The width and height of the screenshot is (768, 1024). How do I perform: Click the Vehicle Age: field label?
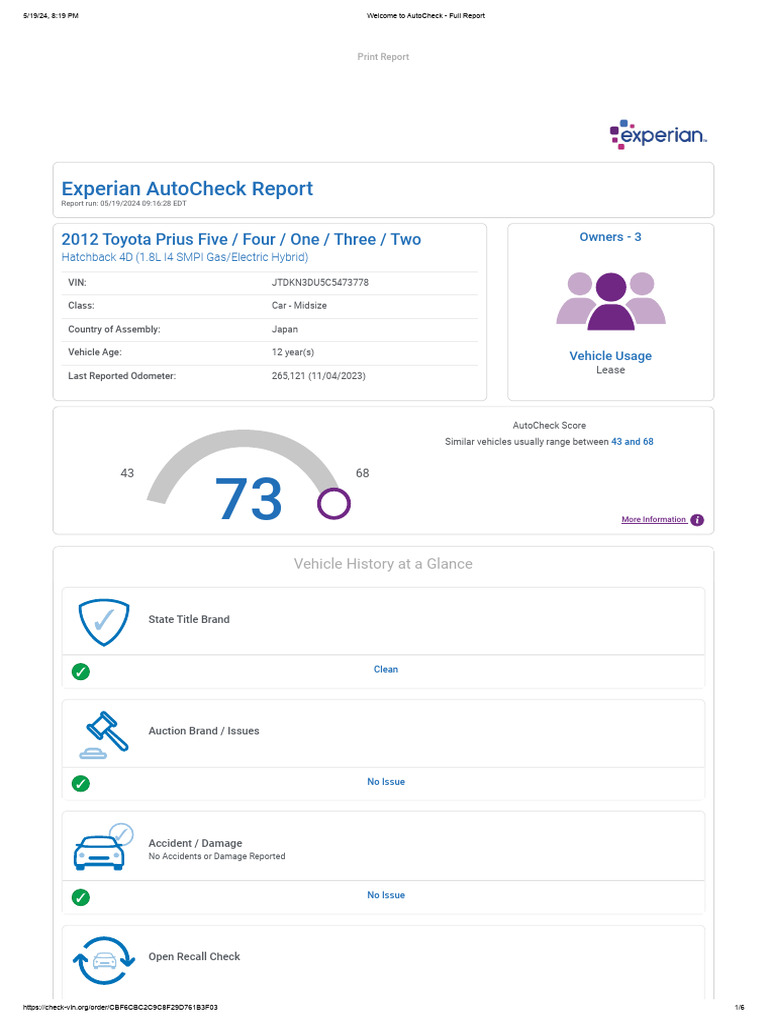pyautogui.click(x=95, y=353)
